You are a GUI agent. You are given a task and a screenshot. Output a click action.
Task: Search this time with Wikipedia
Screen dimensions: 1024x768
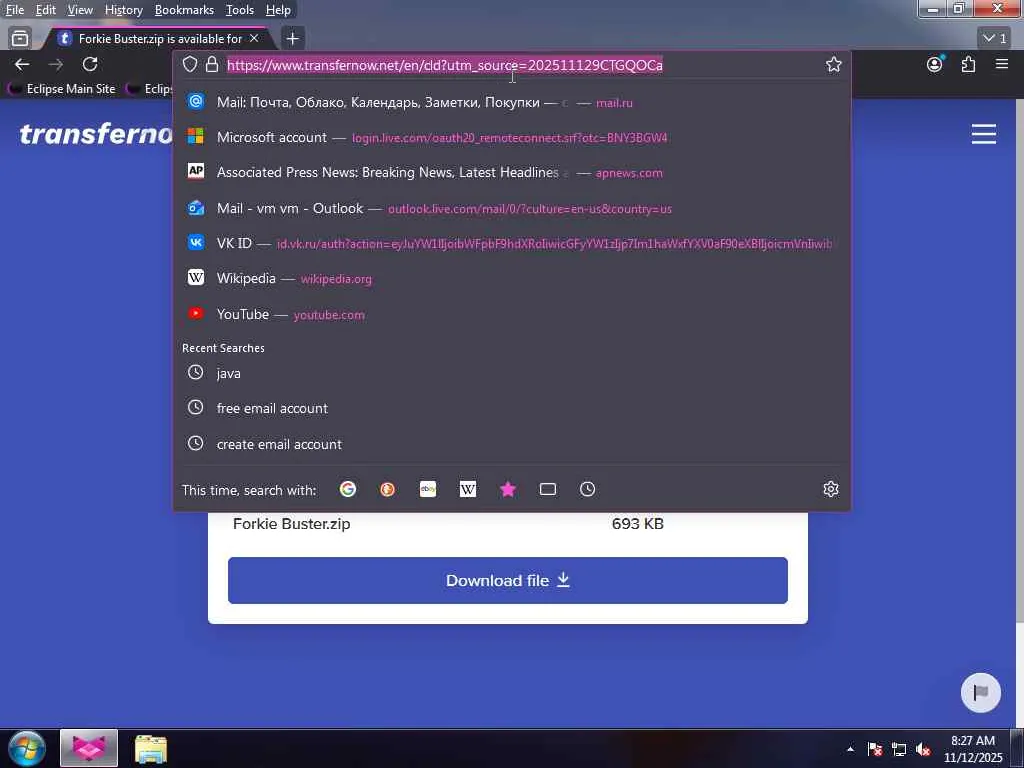coord(468,489)
